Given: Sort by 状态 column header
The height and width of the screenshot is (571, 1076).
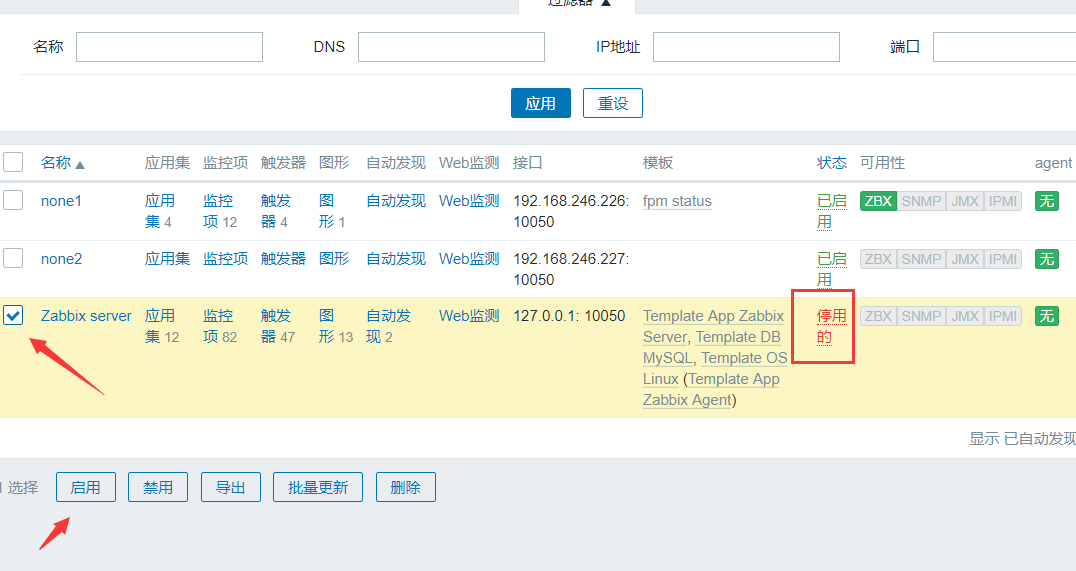Looking at the screenshot, I should click(832, 163).
